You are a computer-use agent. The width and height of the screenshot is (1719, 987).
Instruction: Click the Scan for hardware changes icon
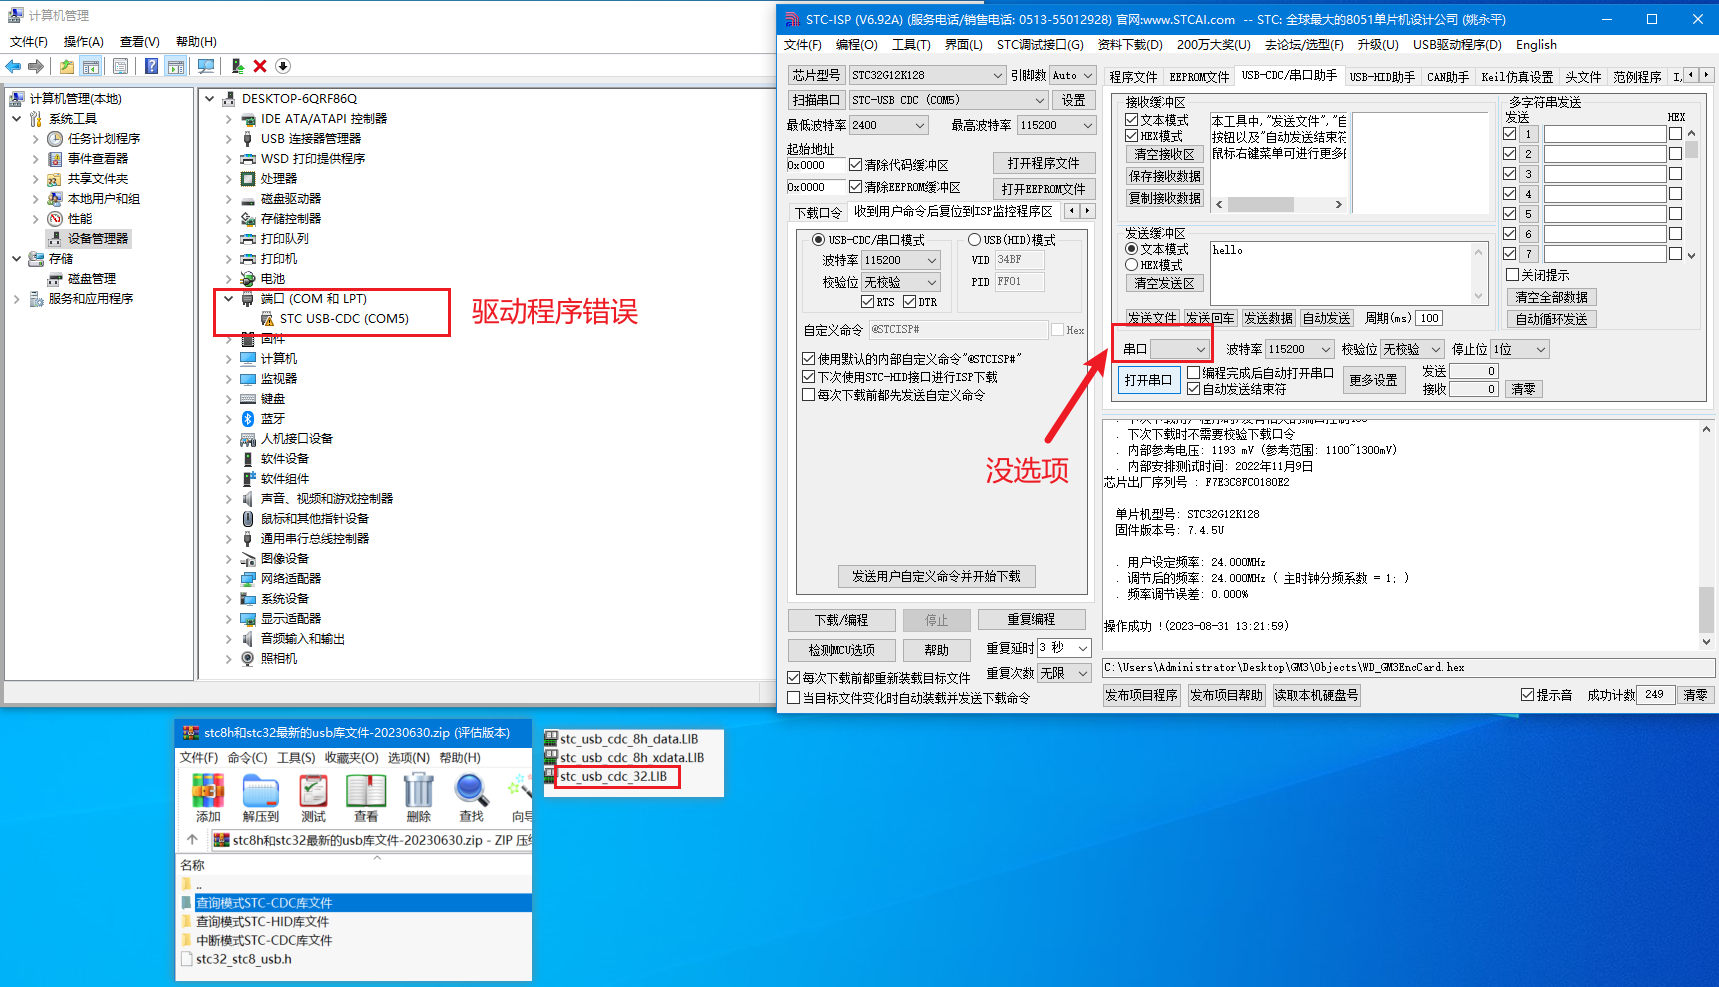click(x=206, y=66)
